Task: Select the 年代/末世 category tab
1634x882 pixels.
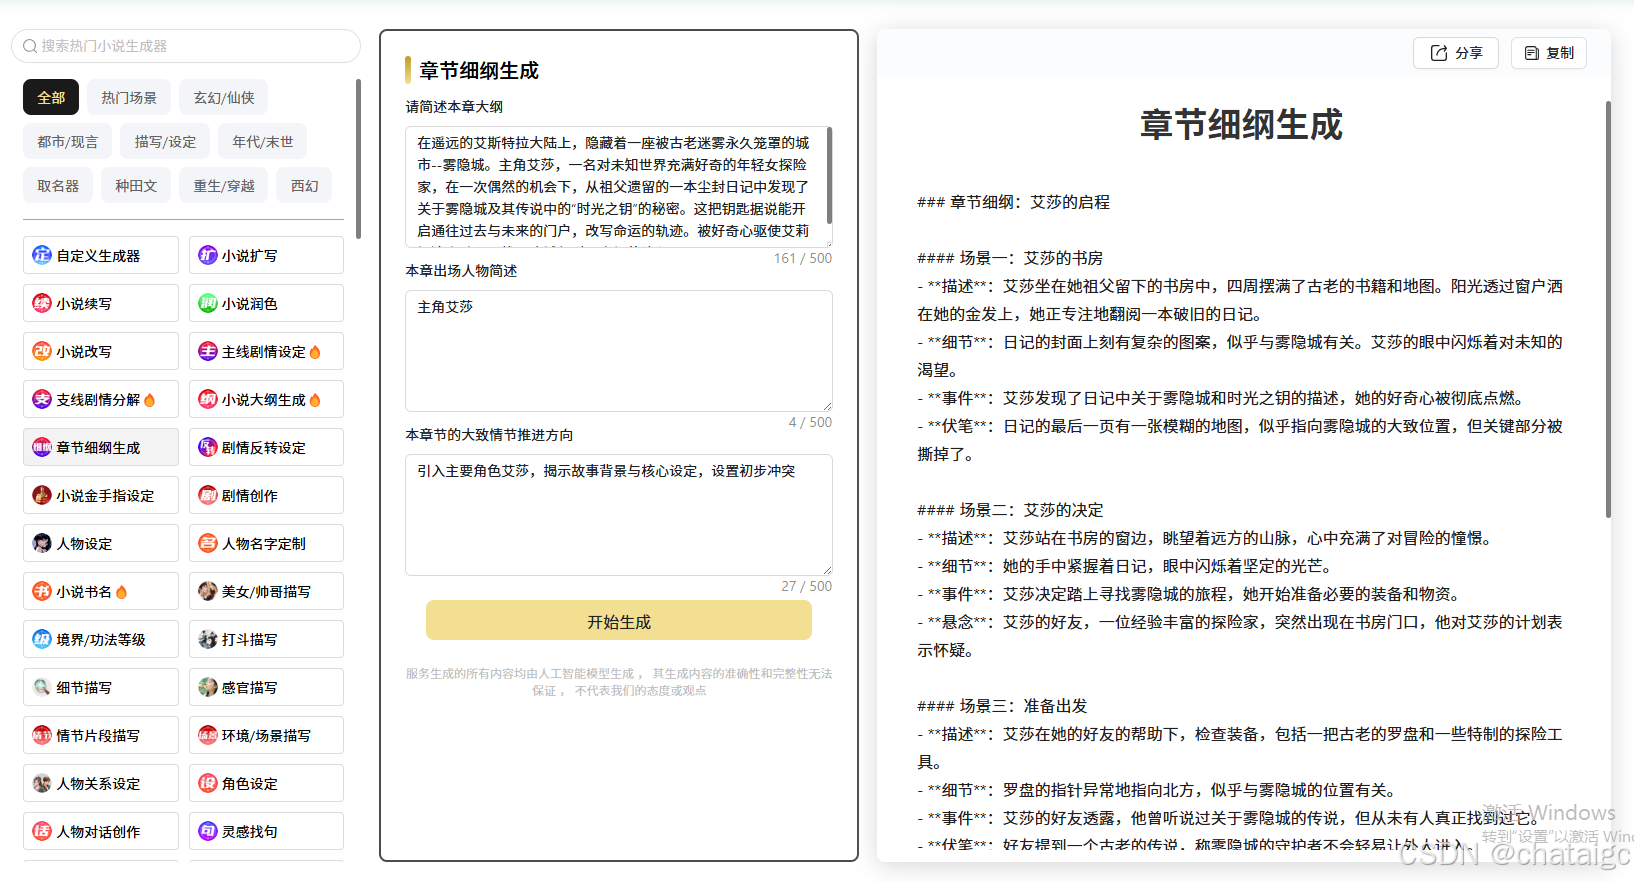Action: (263, 141)
